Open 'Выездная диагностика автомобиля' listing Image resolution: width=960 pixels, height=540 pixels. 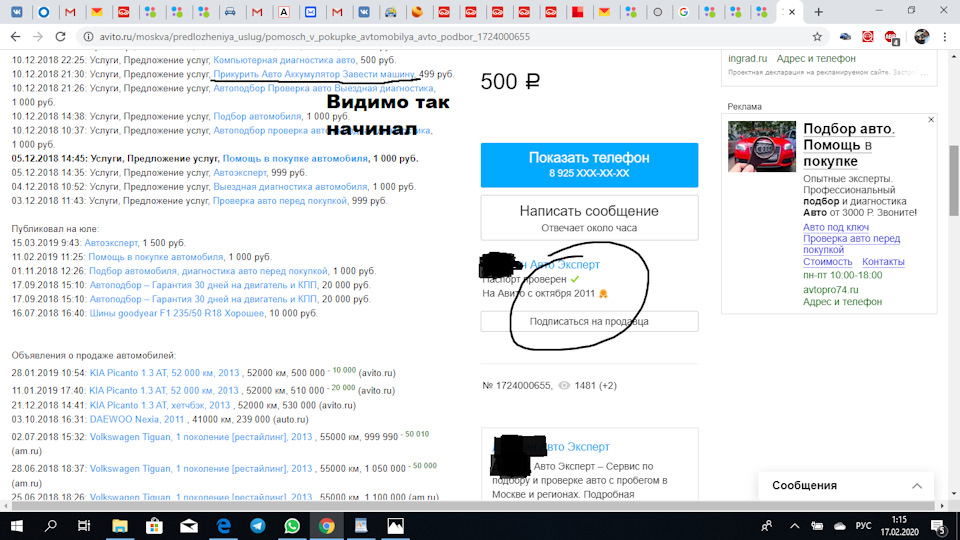[290, 187]
